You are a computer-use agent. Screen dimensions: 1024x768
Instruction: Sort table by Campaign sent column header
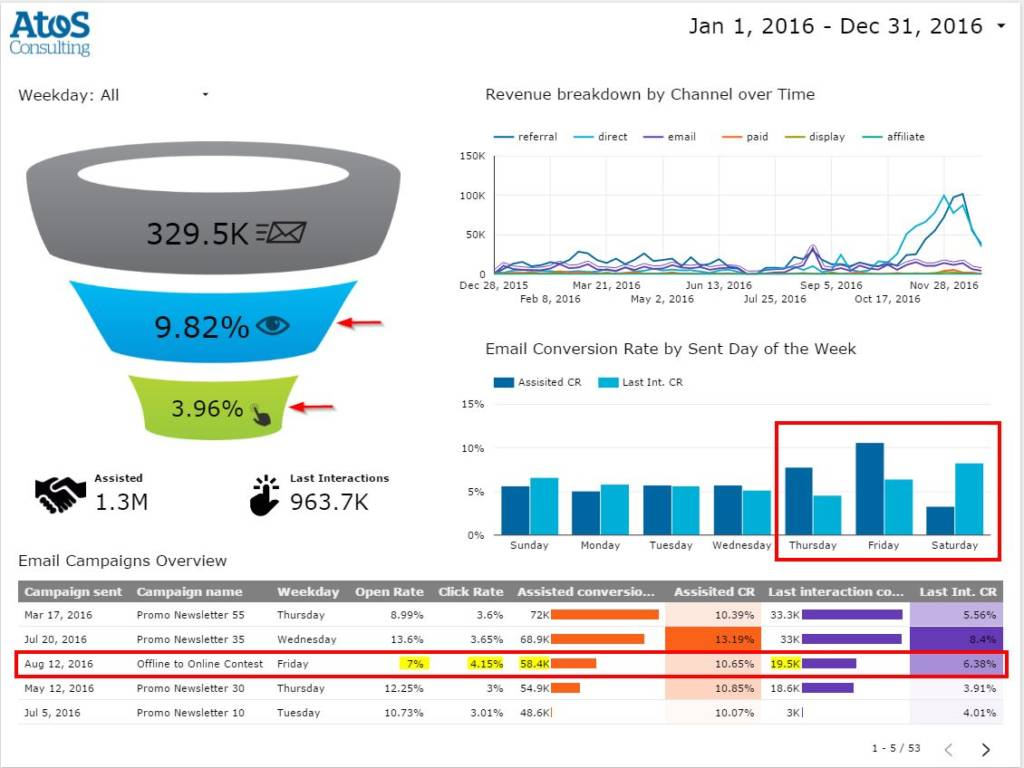[73, 592]
